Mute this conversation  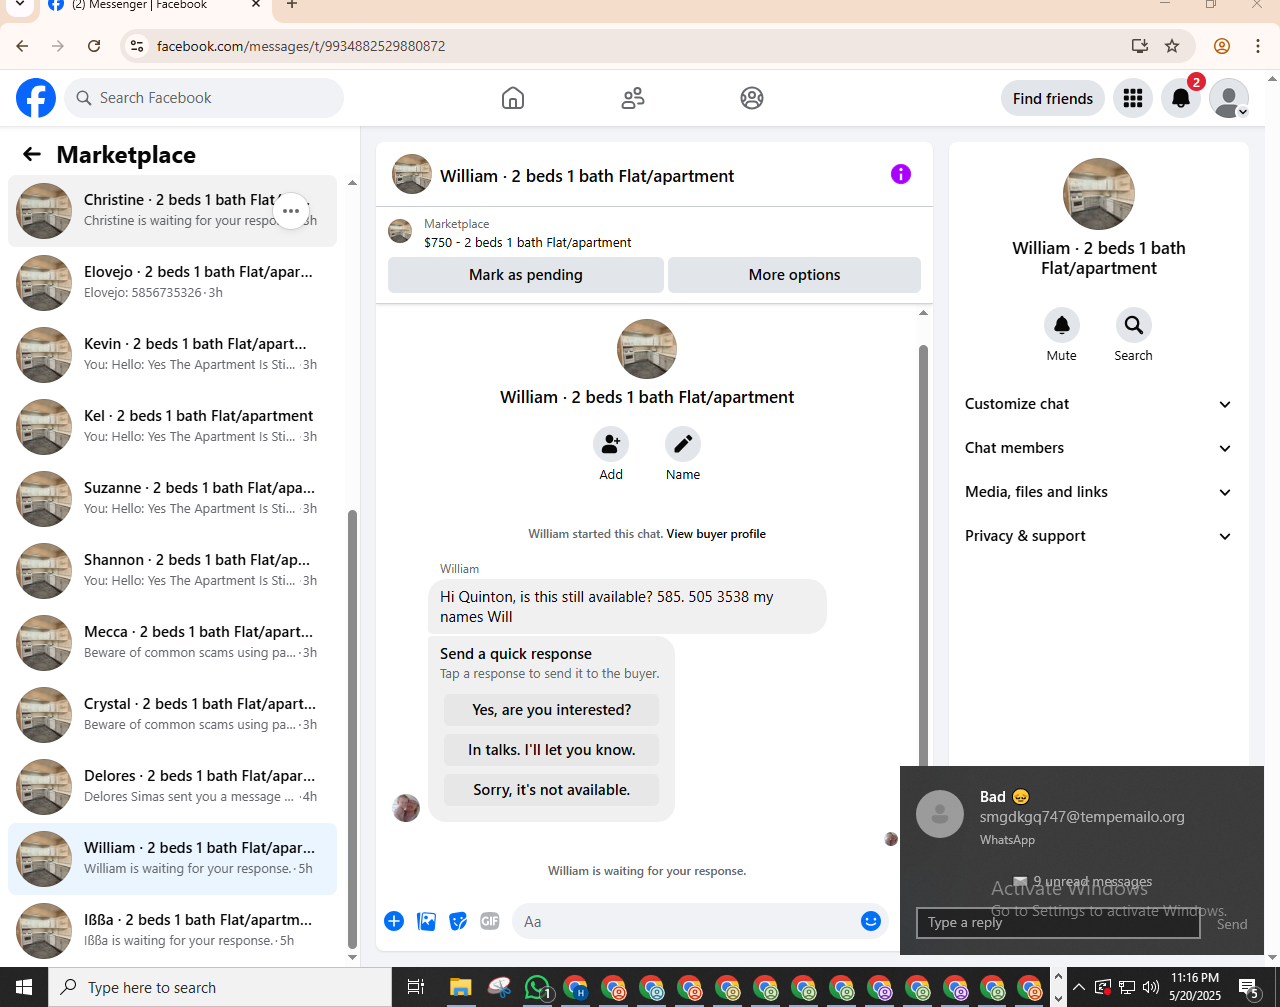point(1062,325)
